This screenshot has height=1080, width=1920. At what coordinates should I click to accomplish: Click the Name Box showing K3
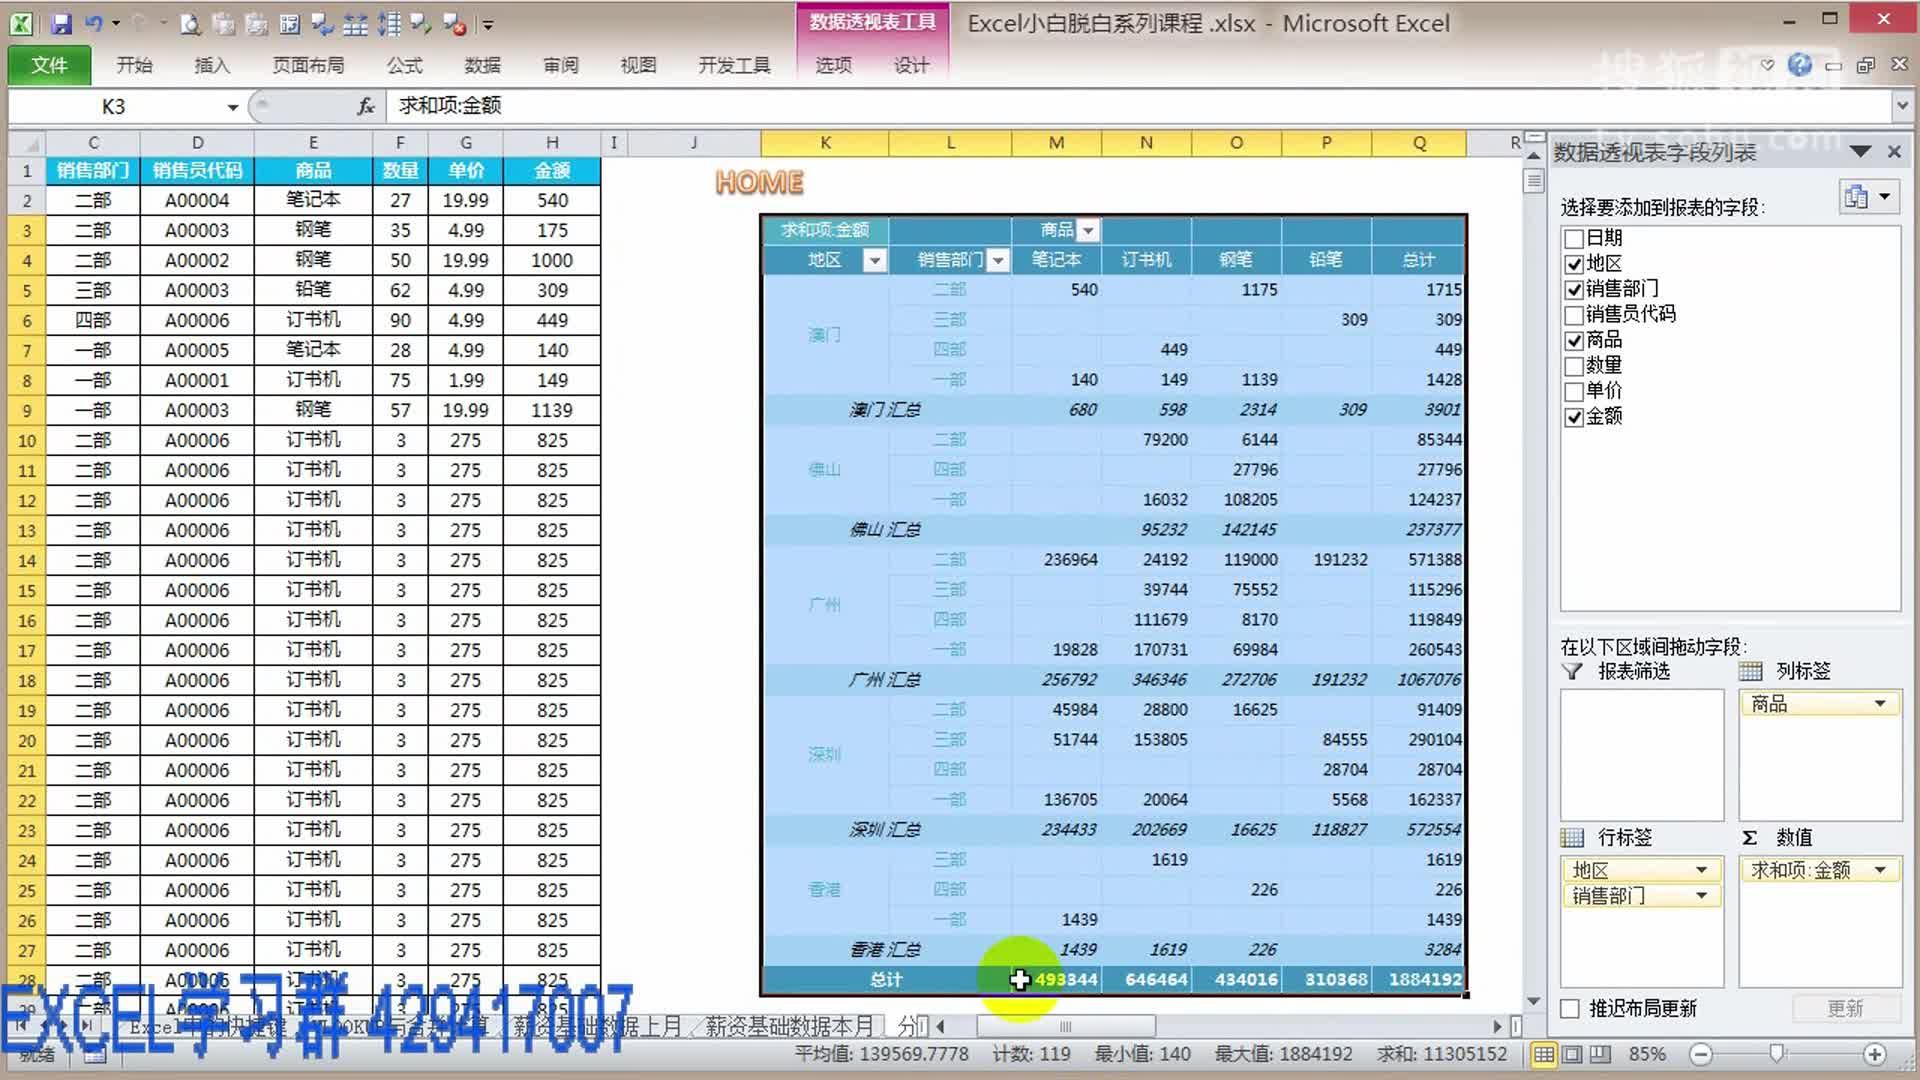pyautogui.click(x=115, y=106)
